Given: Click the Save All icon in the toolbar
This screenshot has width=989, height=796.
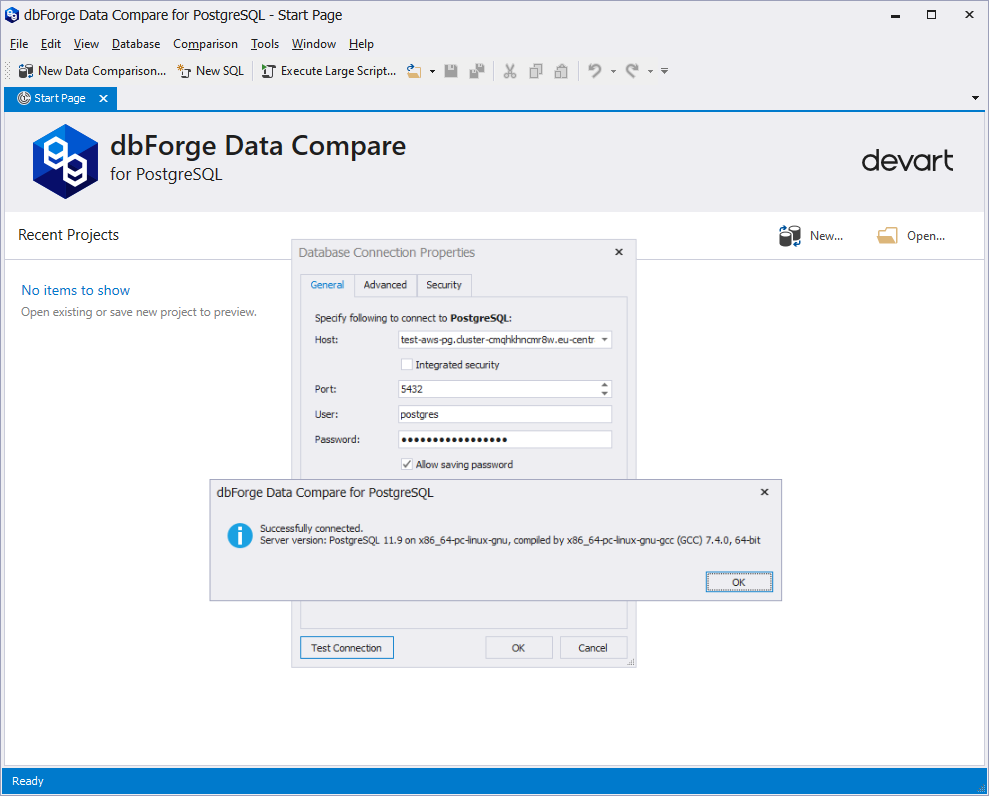Looking at the screenshot, I should point(477,71).
